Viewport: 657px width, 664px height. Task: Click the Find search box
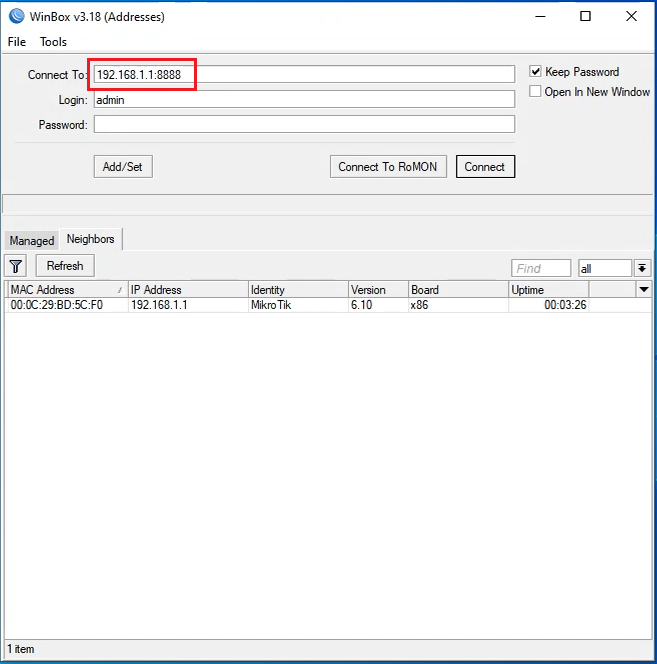541,268
